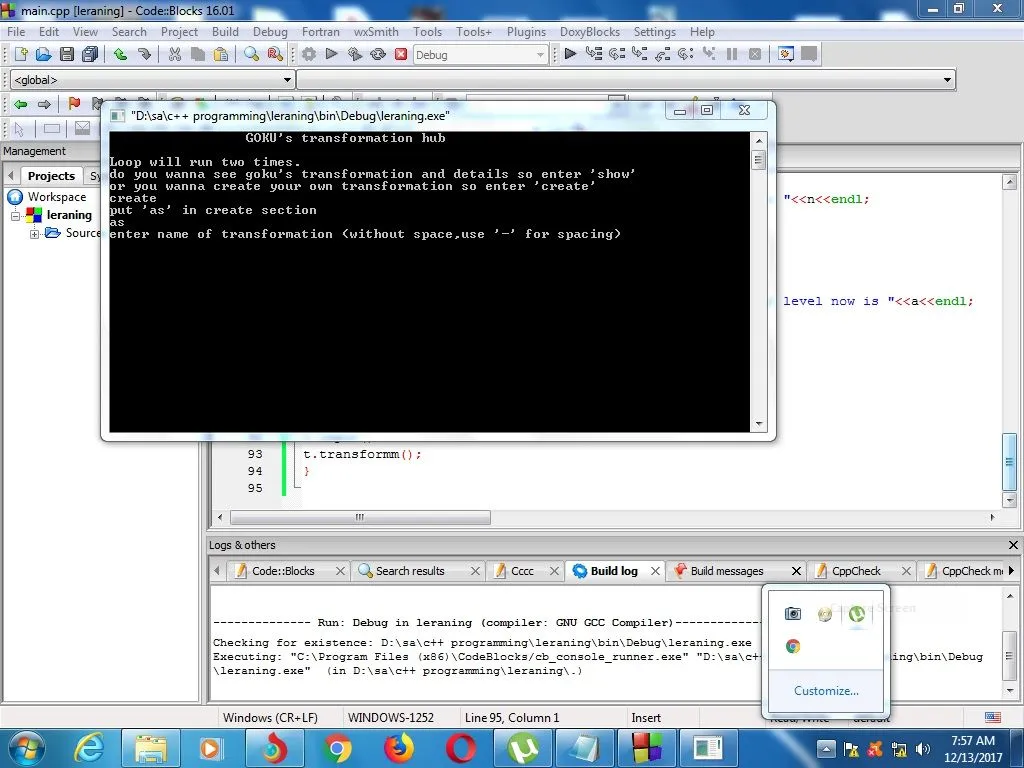1024x768 pixels.
Task: Jump forward with the right arrow icon
Action: coord(44,104)
